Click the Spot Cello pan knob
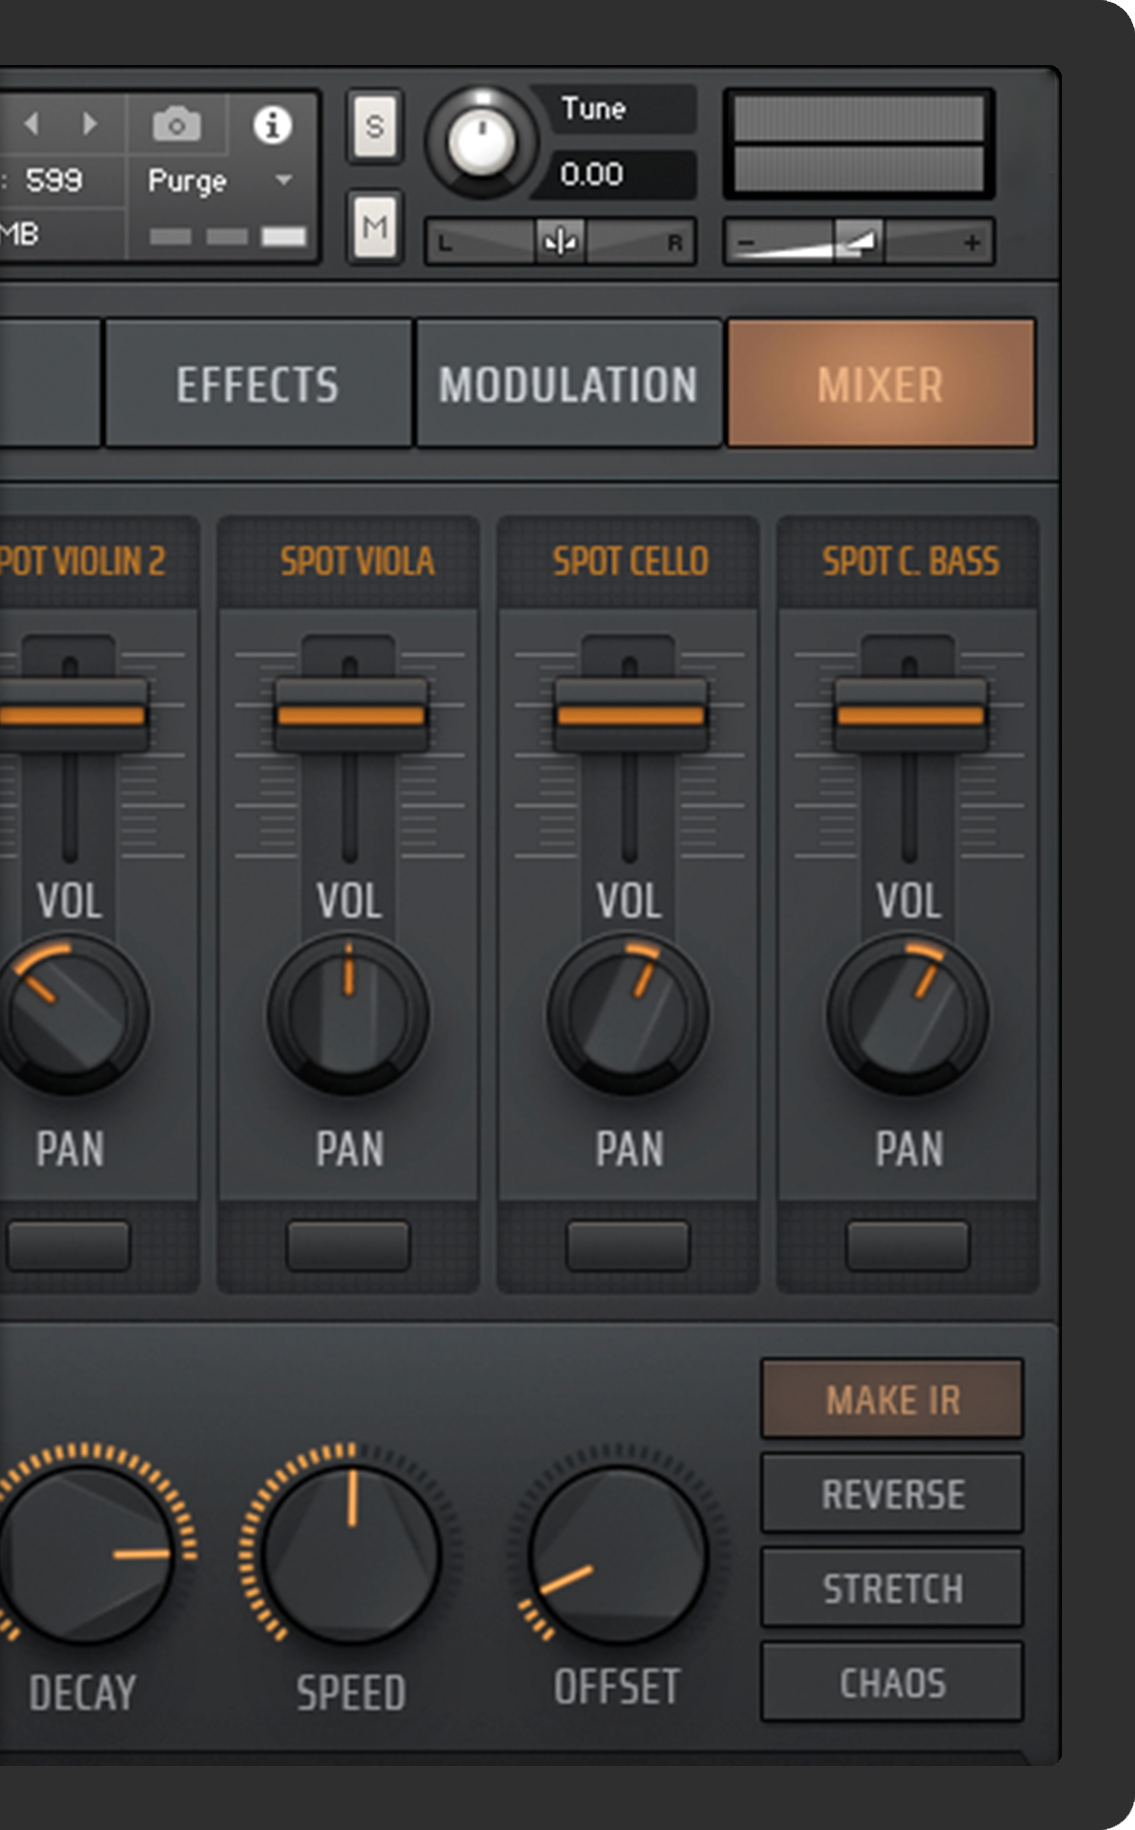The width and height of the screenshot is (1135, 1830). [x=629, y=1015]
